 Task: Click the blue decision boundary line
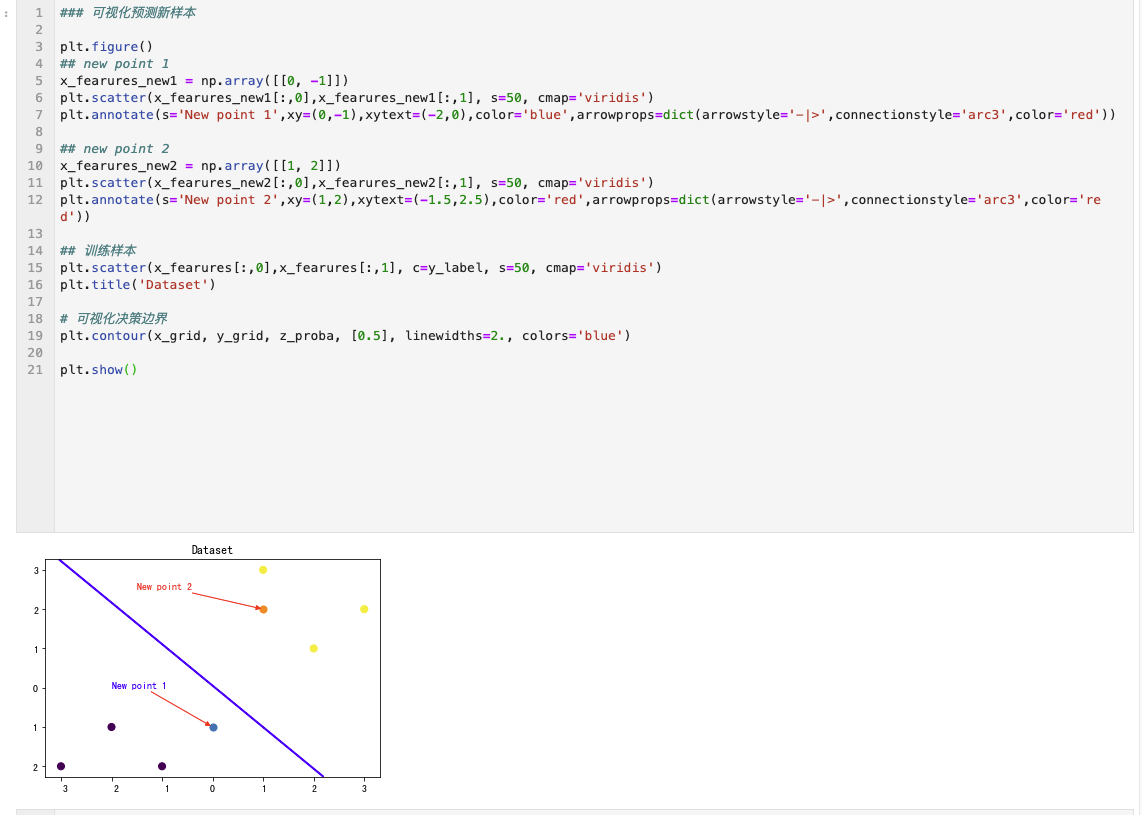(191, 668)
